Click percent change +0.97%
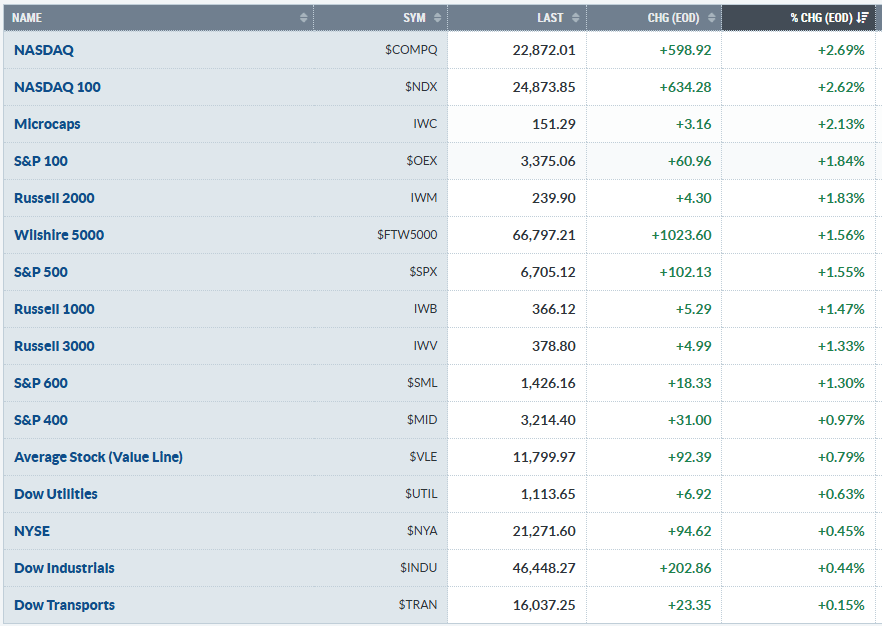This screenshot has width=882, height=626. (841, 420)
